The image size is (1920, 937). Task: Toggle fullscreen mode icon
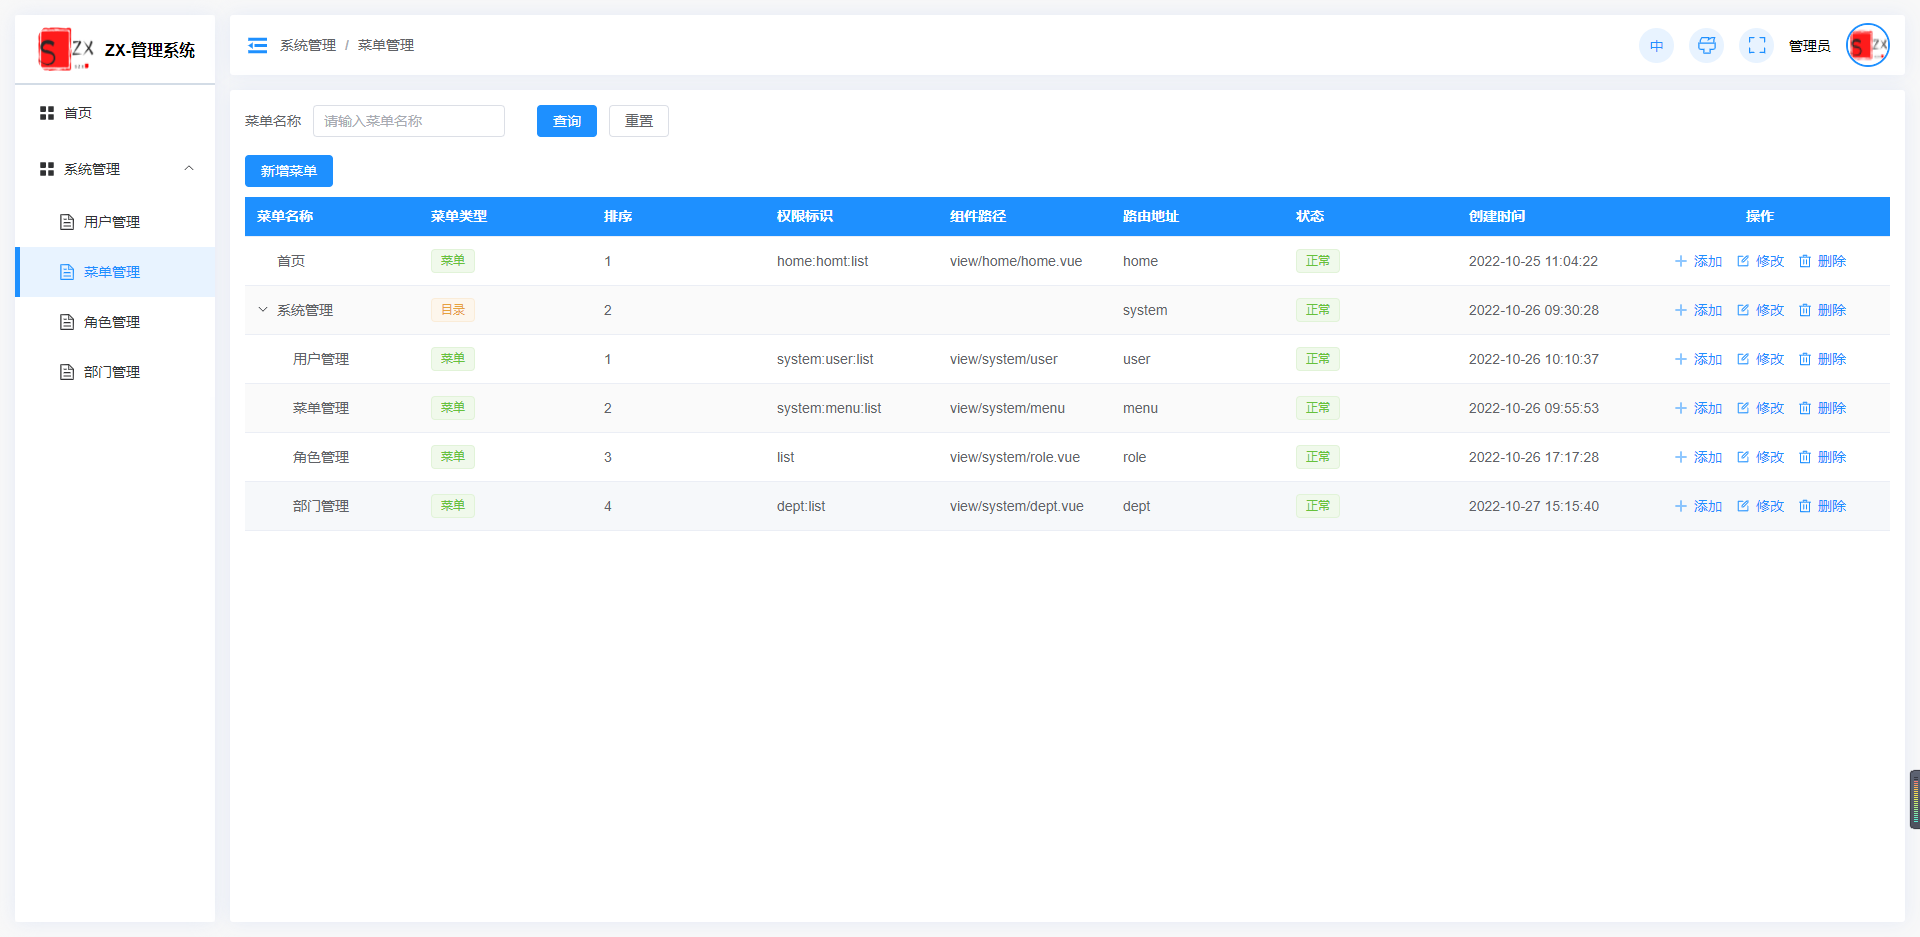coord(1757,46)
